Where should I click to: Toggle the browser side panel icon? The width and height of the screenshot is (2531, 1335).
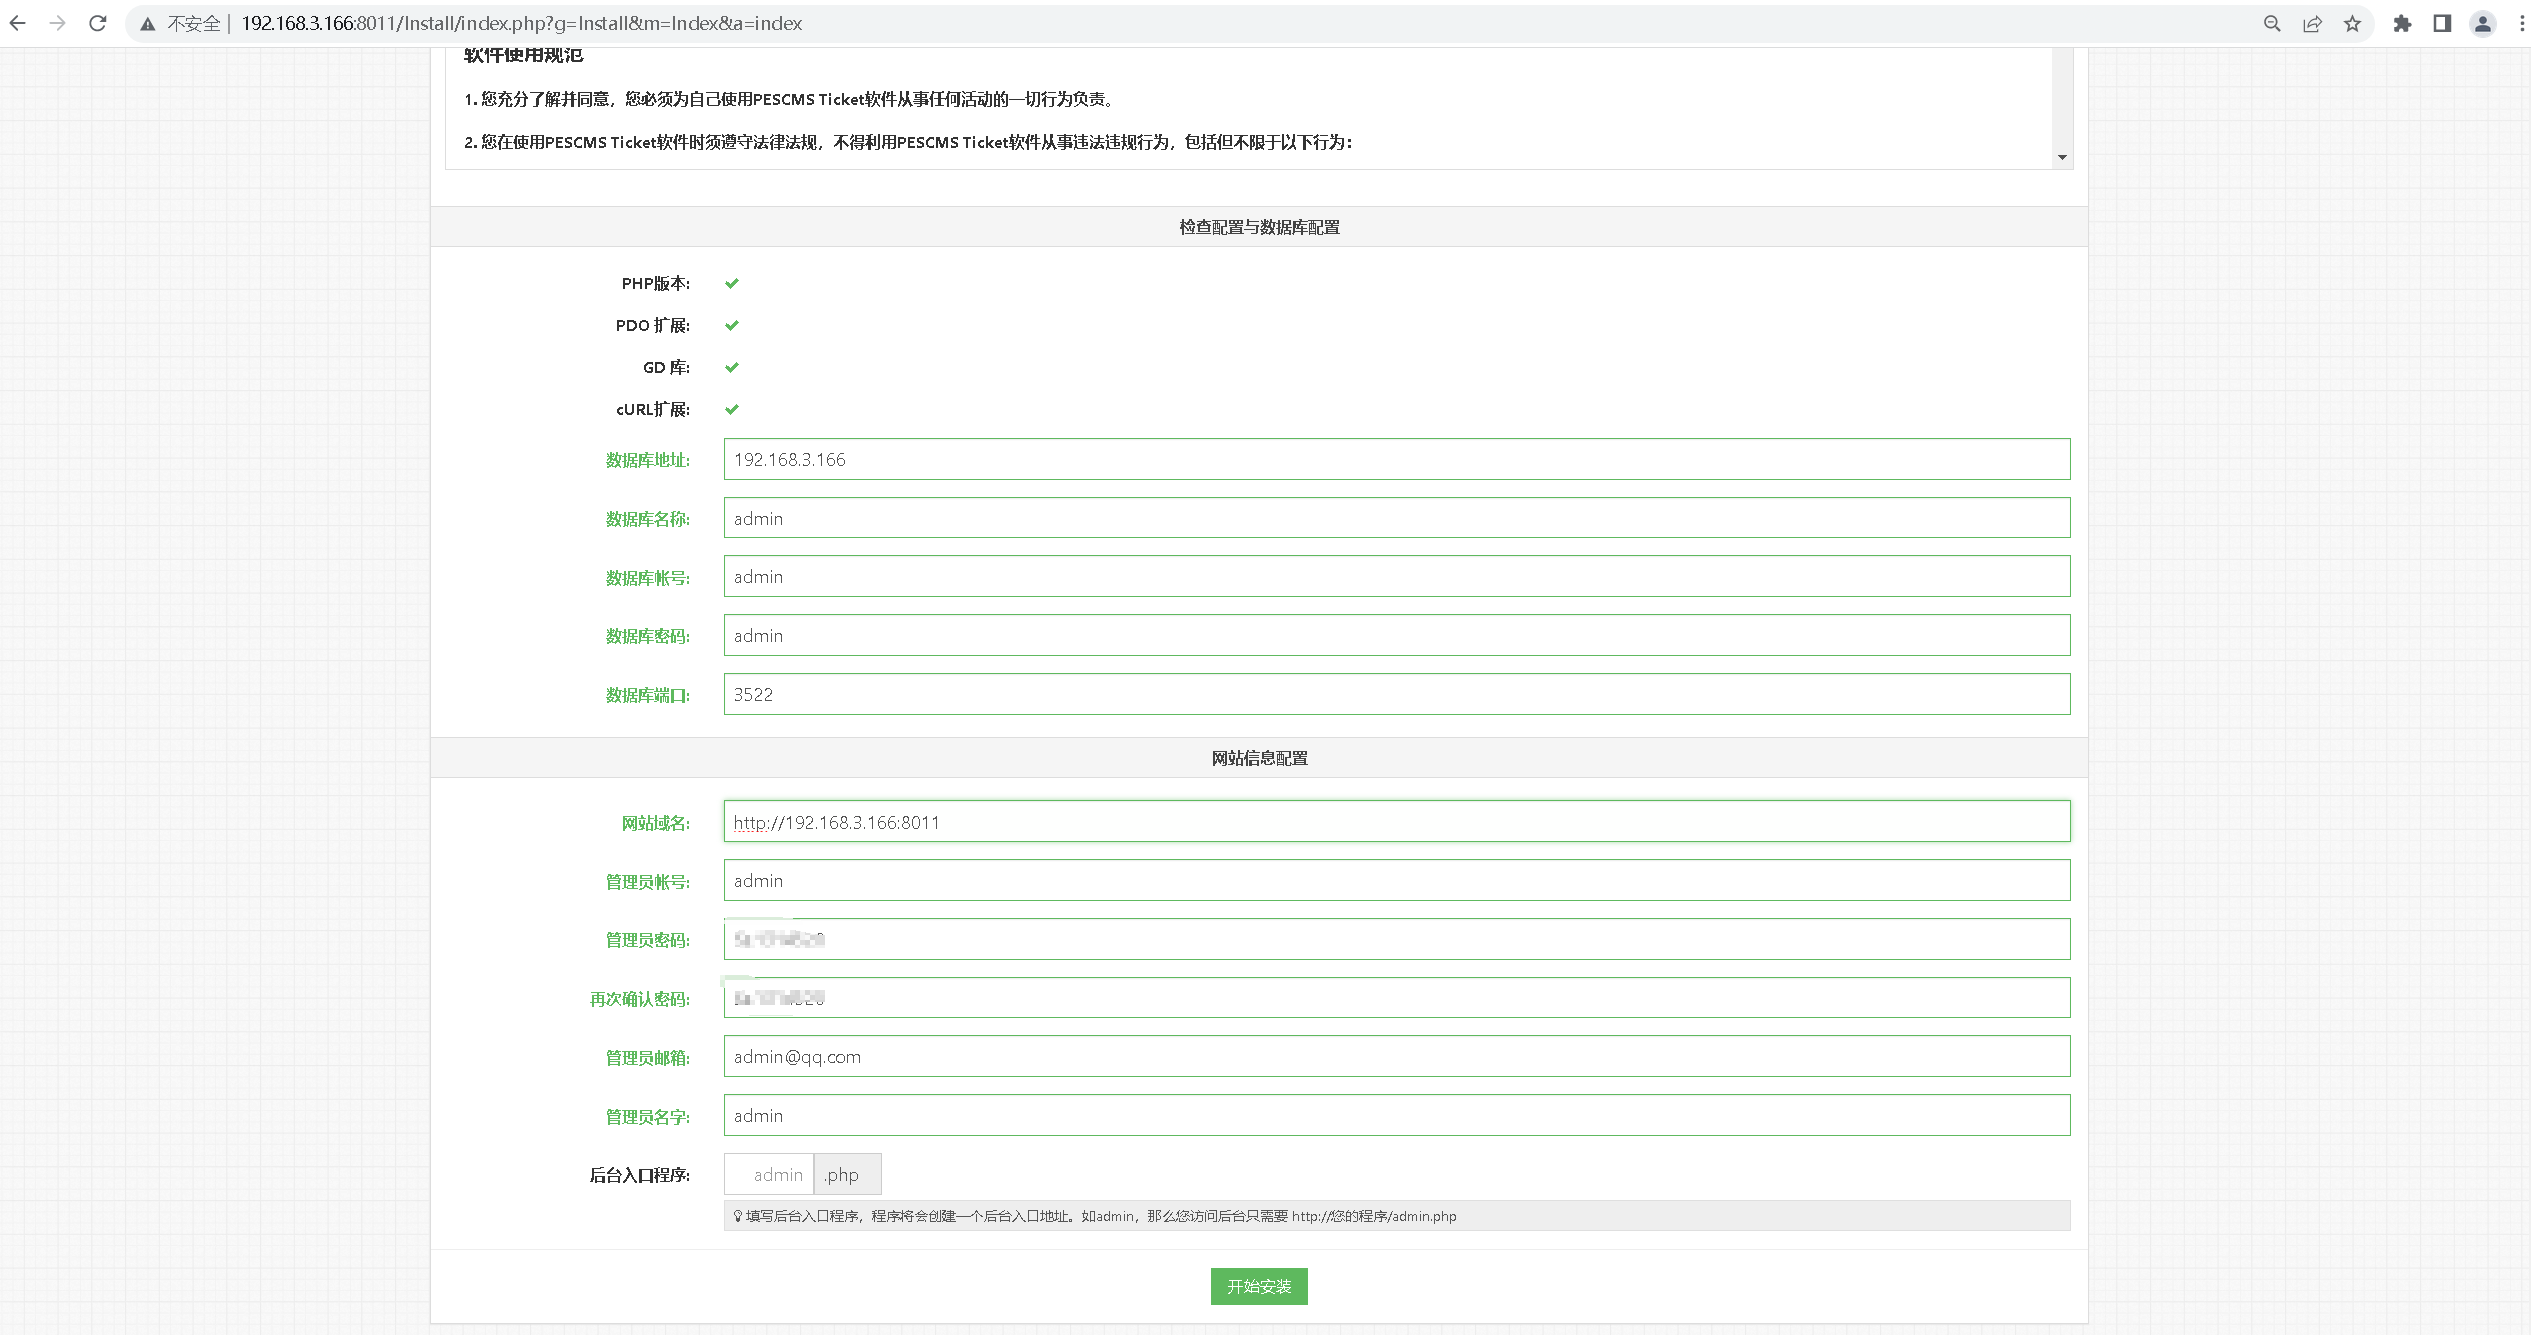[x=2442, y=24]
